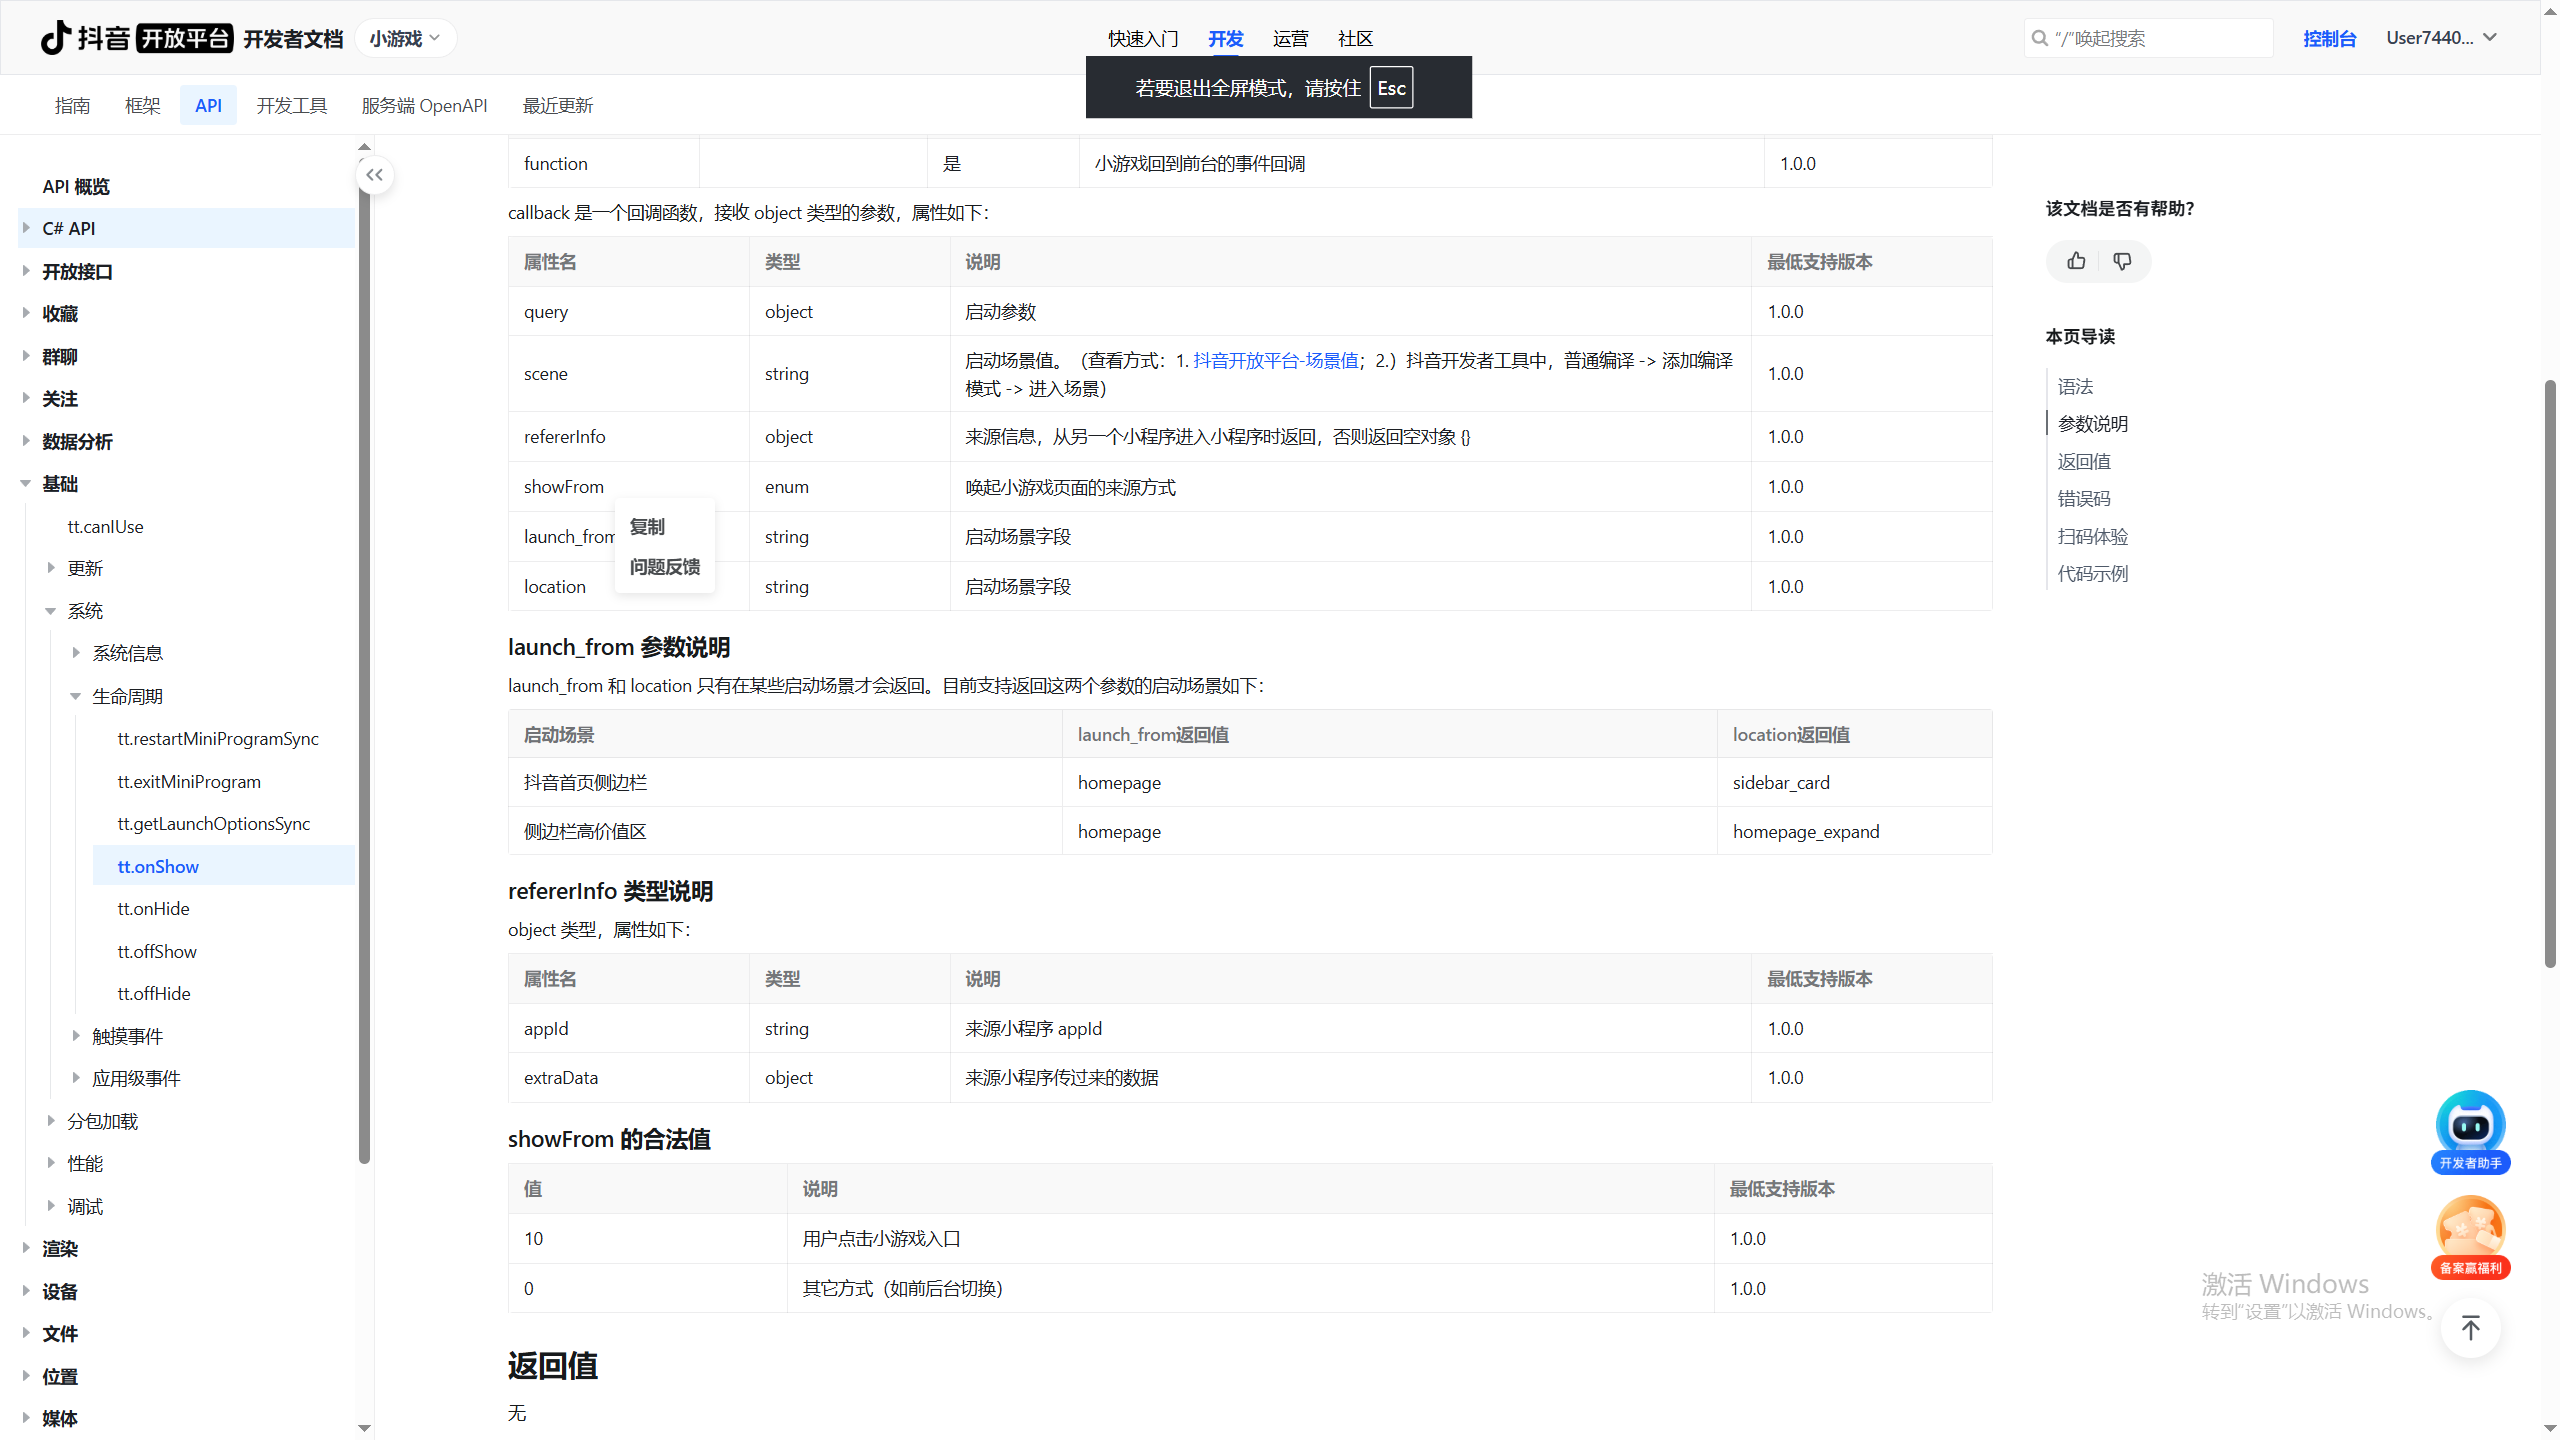This screenshot has width=2560, height=1440.
Task: Click the thumbs up helpful icon
Action: click(x=2076, y=261)
